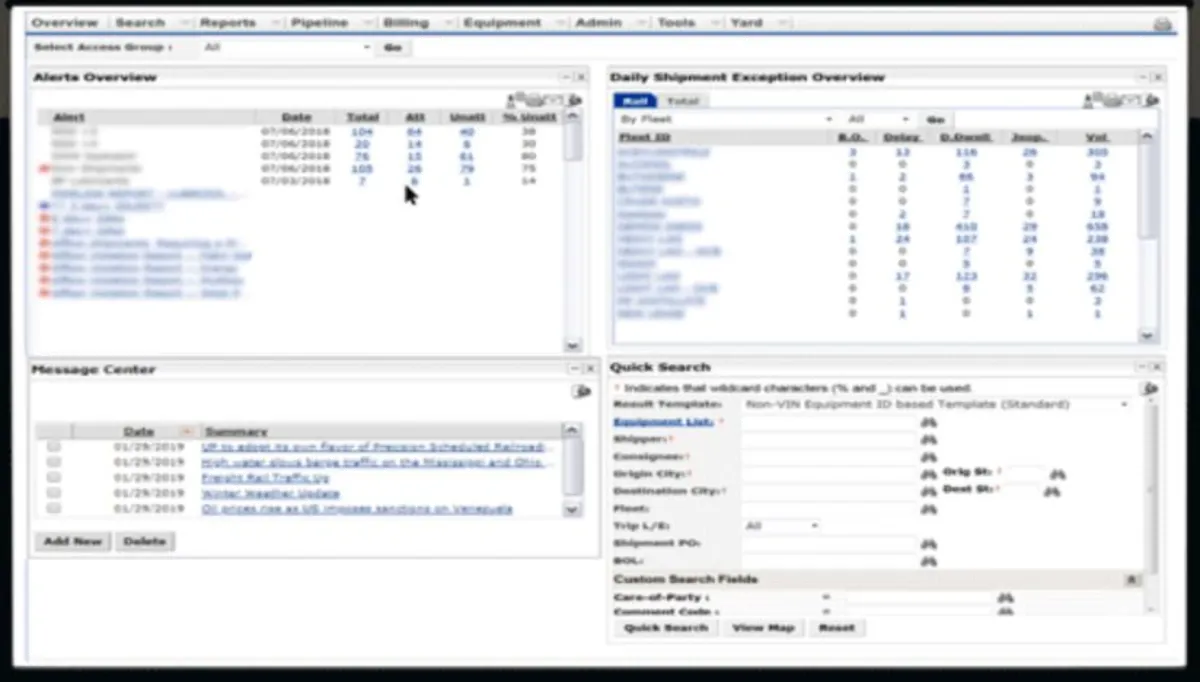
Task: Tick checkbox for Freight Rail Traffic Up message
Action: point(53,478)
